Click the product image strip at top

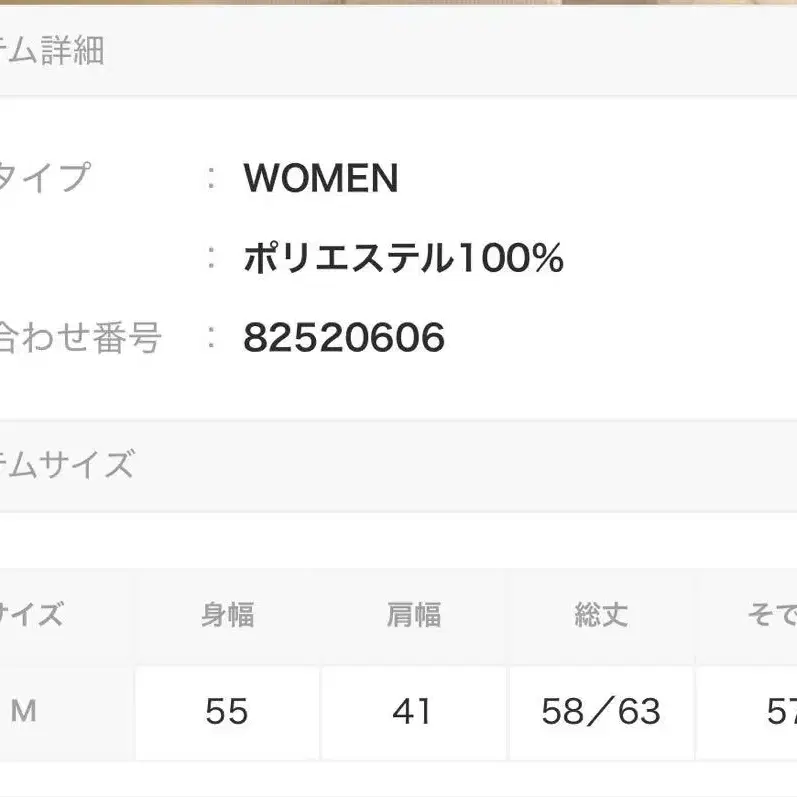point(398,3)
